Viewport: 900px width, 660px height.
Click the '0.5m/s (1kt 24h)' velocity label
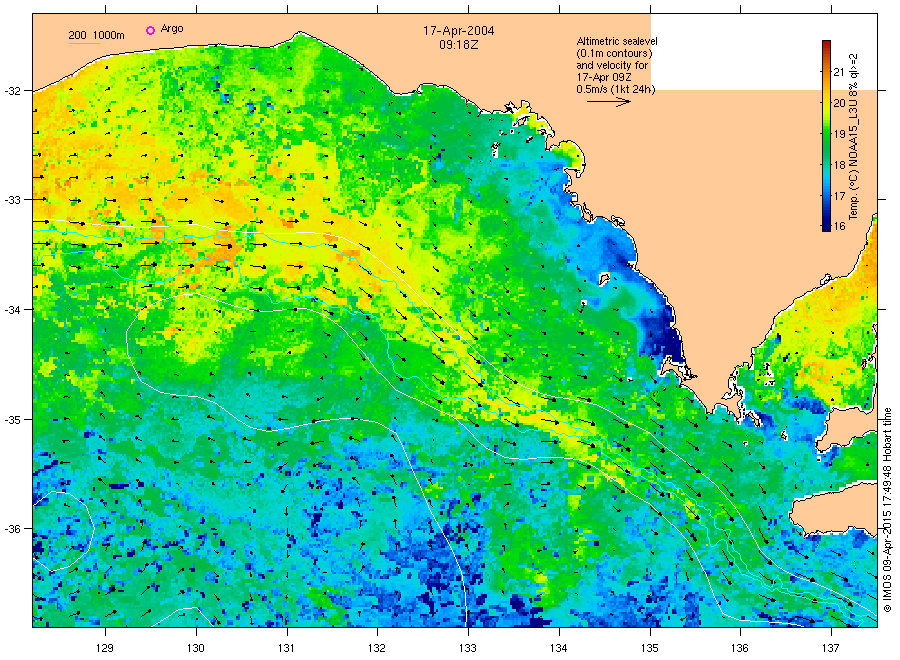tap(615, 89)
